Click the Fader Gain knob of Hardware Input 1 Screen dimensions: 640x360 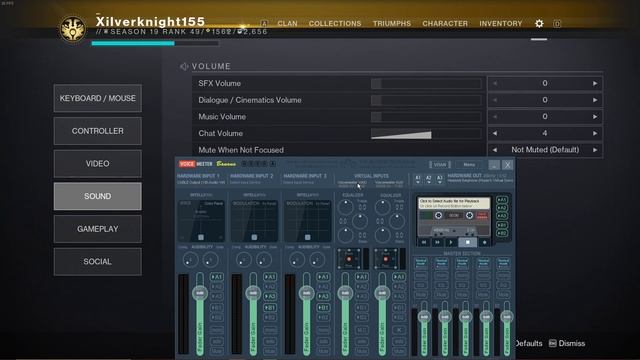(200, 293)
